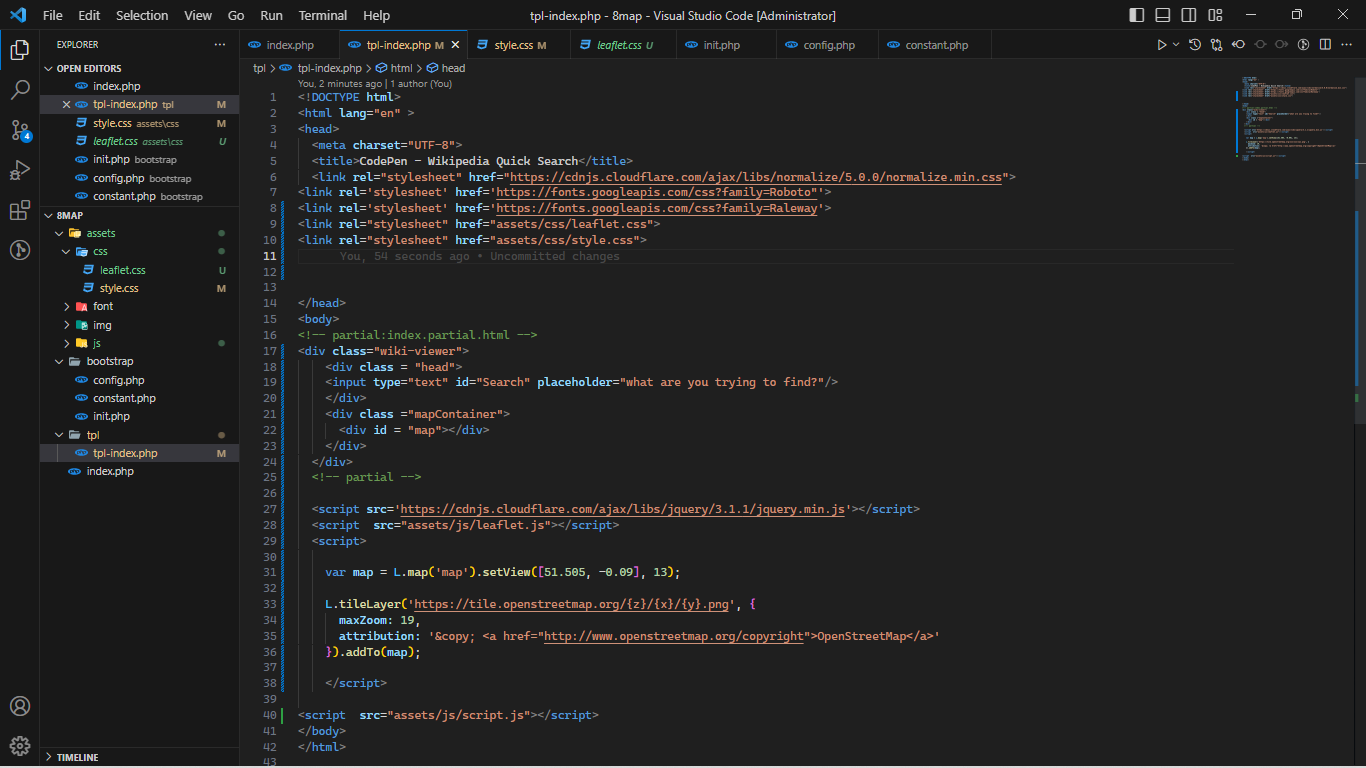Open the Edit menu
This screenshot has height=768, width=1366.
(x=89, y=15)
